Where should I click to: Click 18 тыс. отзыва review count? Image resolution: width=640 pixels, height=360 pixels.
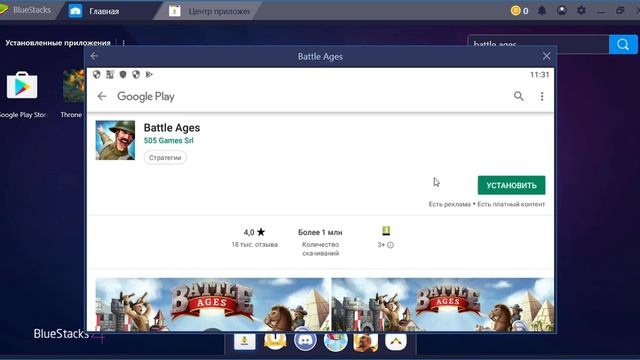[x=254, y=244]
